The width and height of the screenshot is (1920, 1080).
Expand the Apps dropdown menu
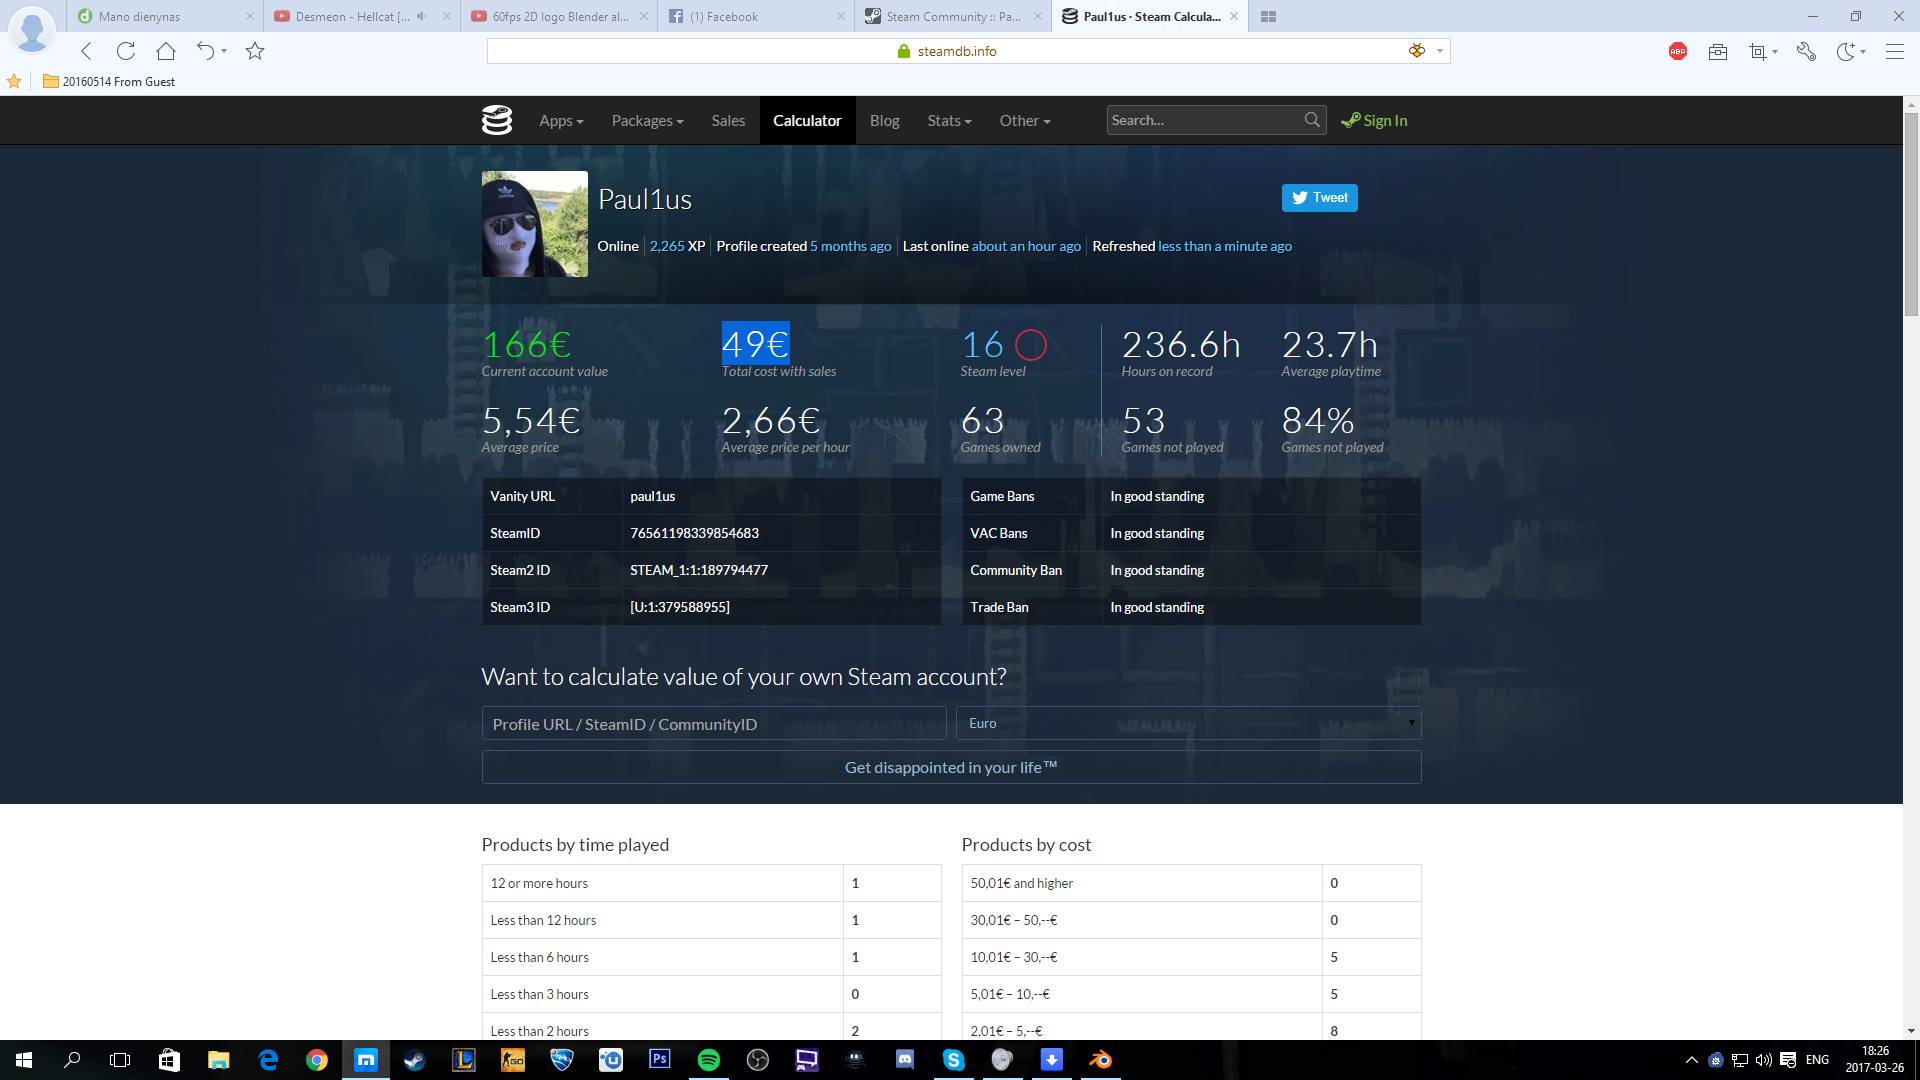pos(560,120)
